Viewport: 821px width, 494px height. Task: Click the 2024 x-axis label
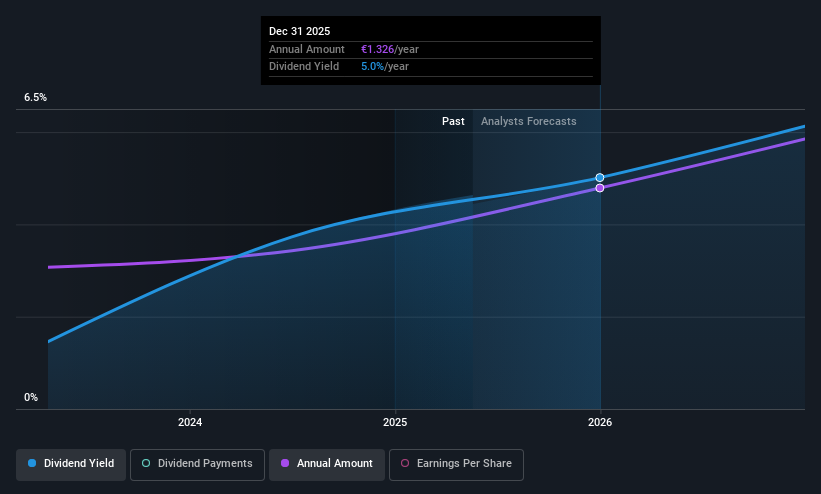(x=190, y=422)
